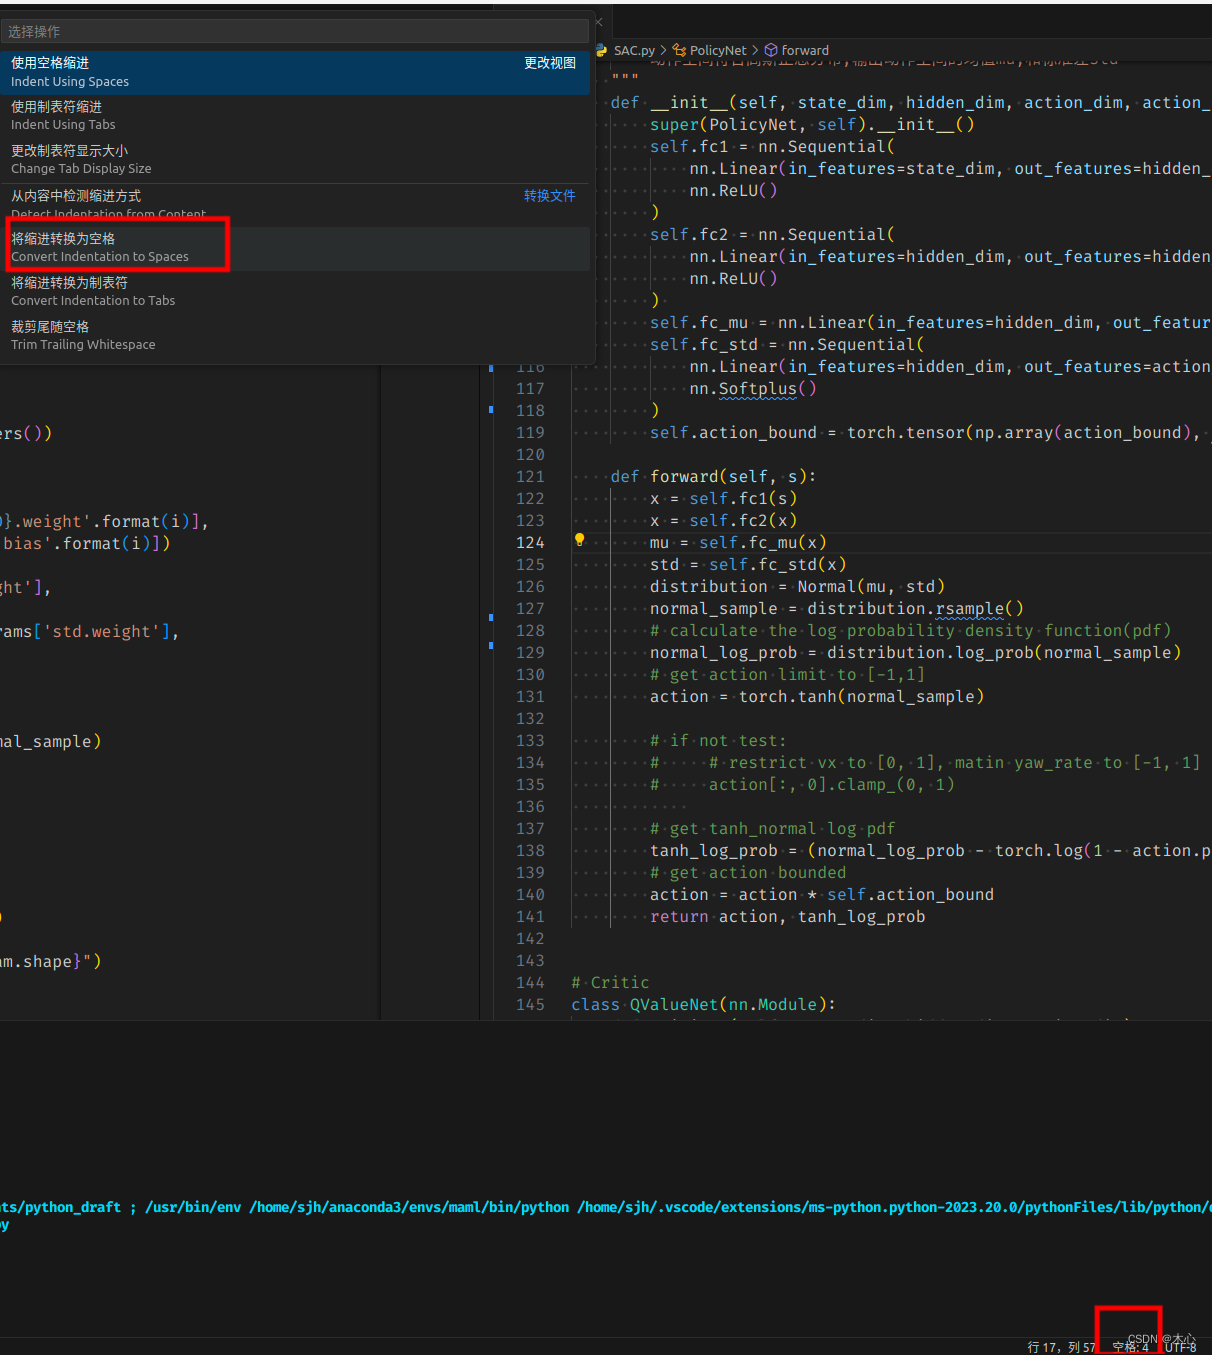This screenshot has height=1355, width=1212.
Task: Click line number 145 in gutter
Action: click(530, 1004)
